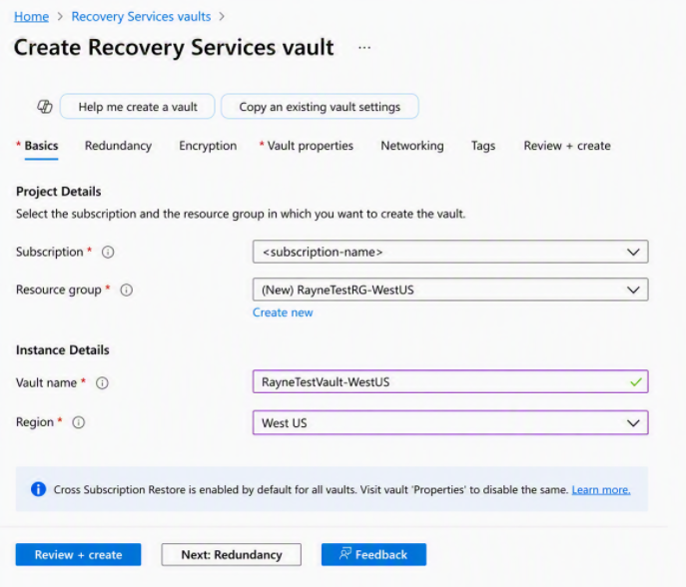Show info tooltip for Subscription

click(108, 252)
